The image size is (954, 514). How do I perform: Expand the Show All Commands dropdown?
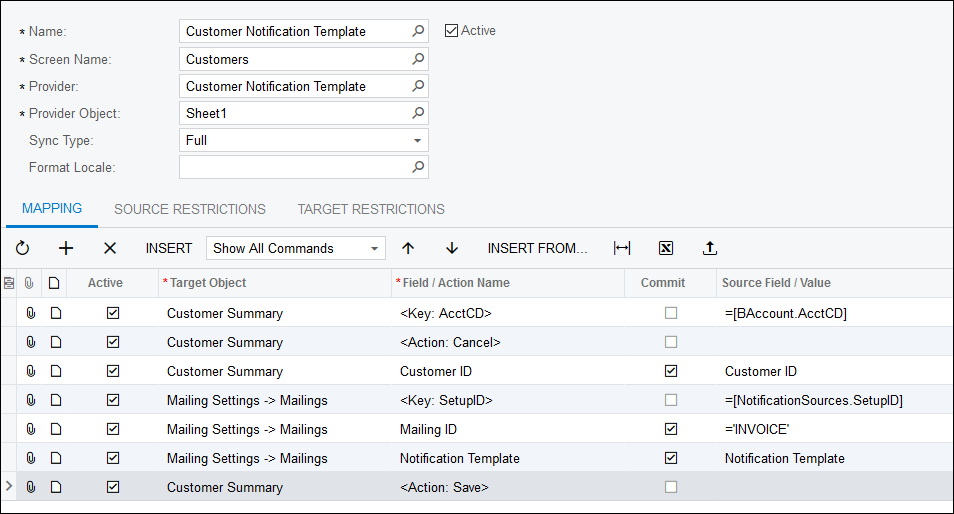[375, 248]
